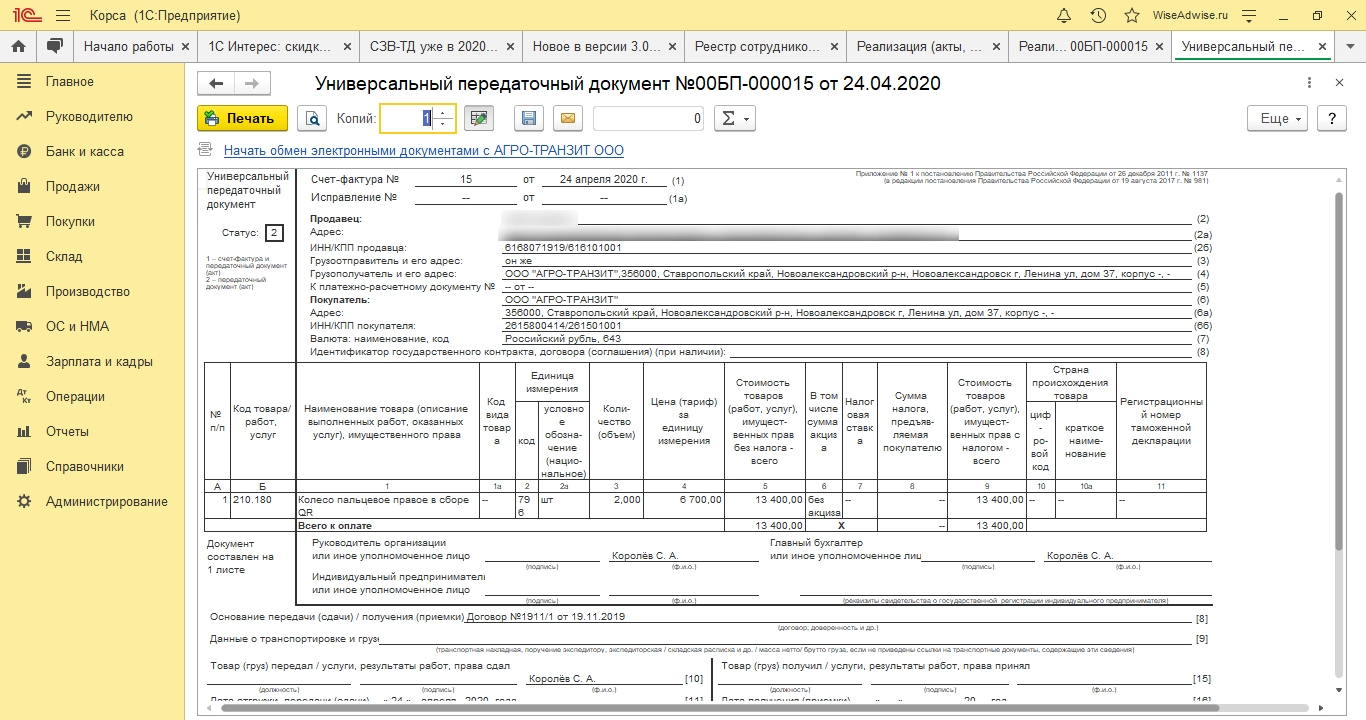Open the Продажи section in sidebar
This screenshot has width=1366, height=720.
(x=72, y=186)
